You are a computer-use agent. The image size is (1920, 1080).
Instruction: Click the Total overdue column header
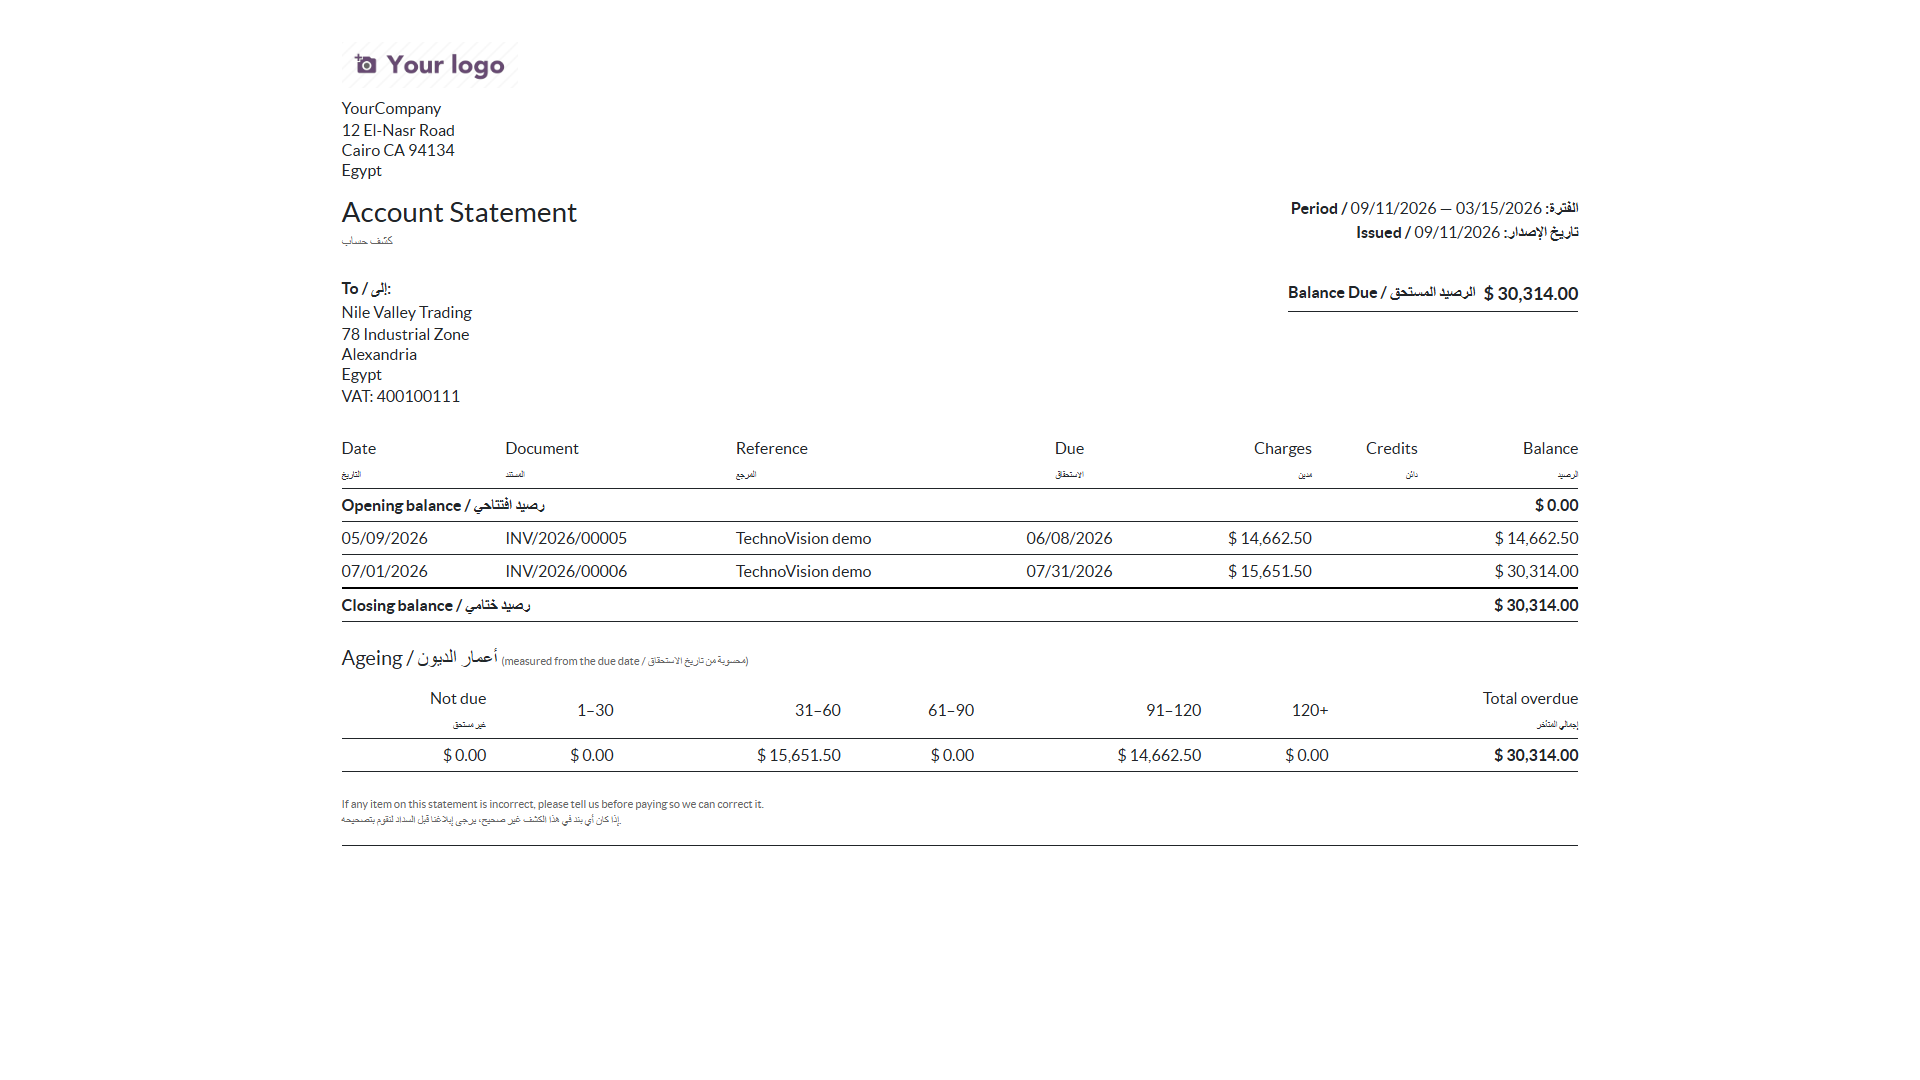pyautogui.click(x=1530, y=698)
